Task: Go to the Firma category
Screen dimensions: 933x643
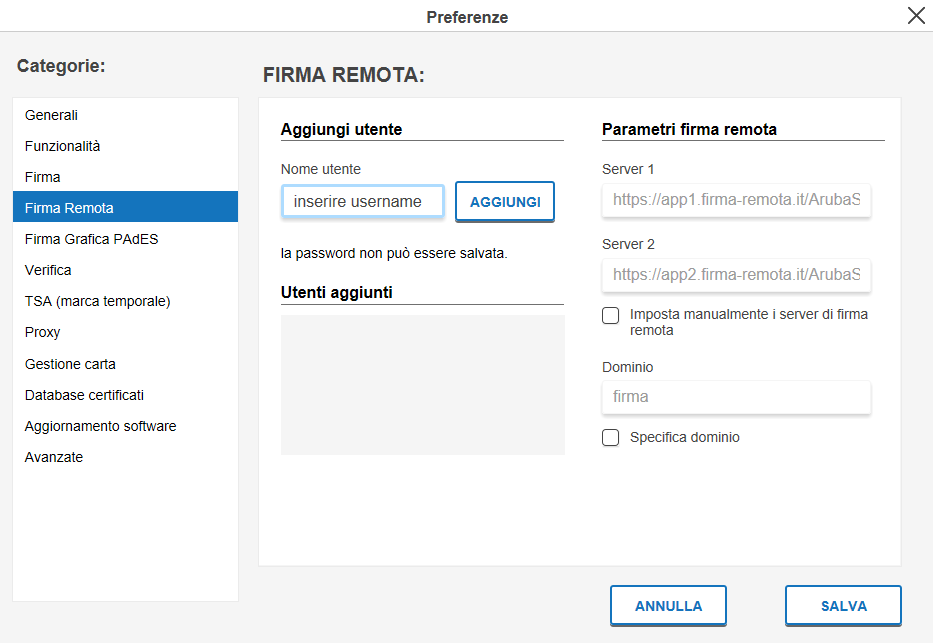Action: 126,177
